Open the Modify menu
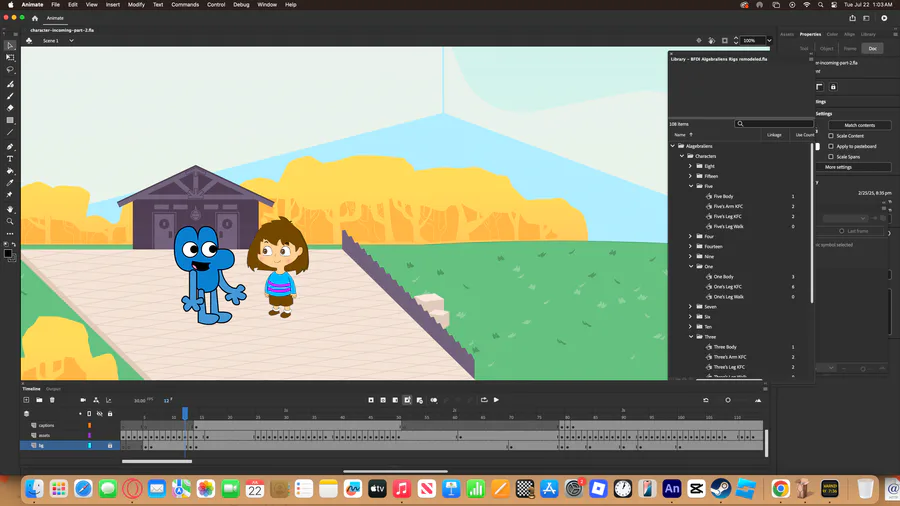Screen dimensions: 900x506 [136, 5]
